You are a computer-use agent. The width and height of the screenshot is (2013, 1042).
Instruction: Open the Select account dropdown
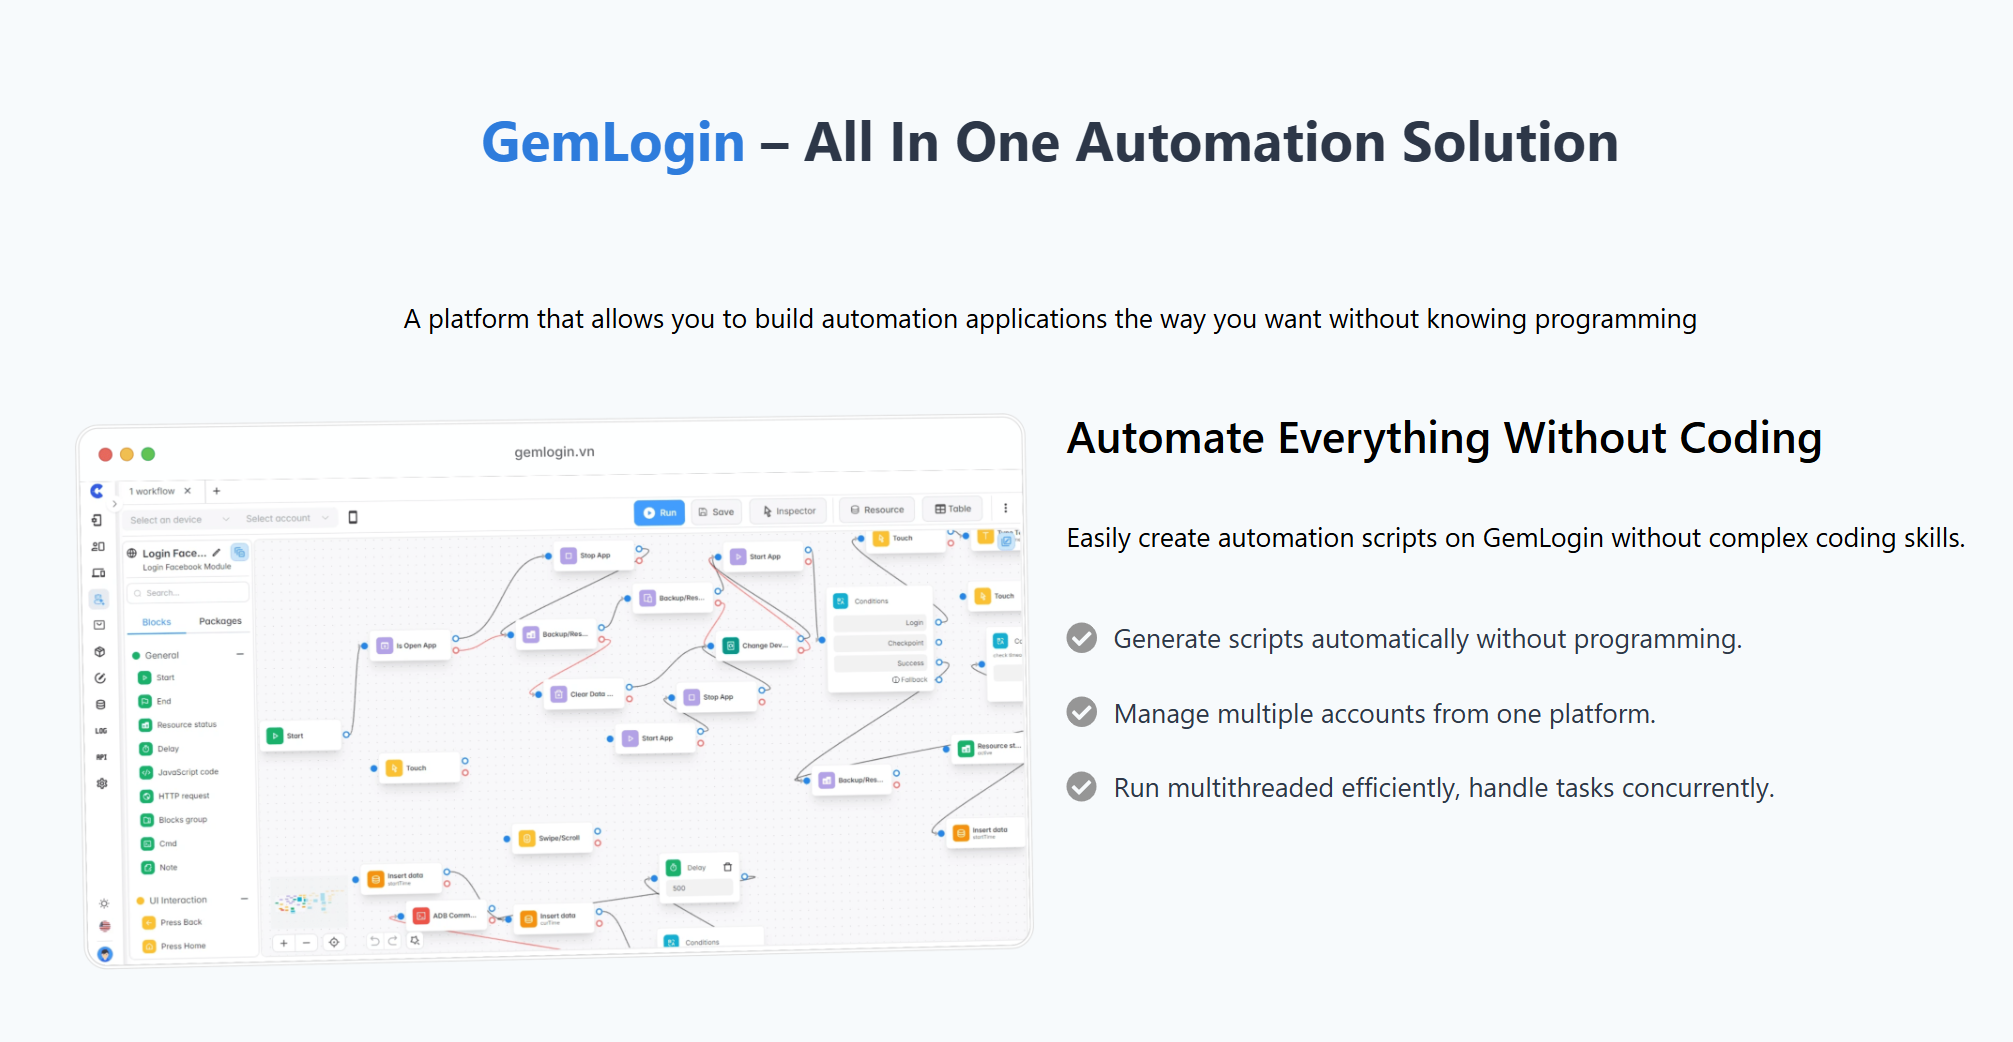point(288,518)
